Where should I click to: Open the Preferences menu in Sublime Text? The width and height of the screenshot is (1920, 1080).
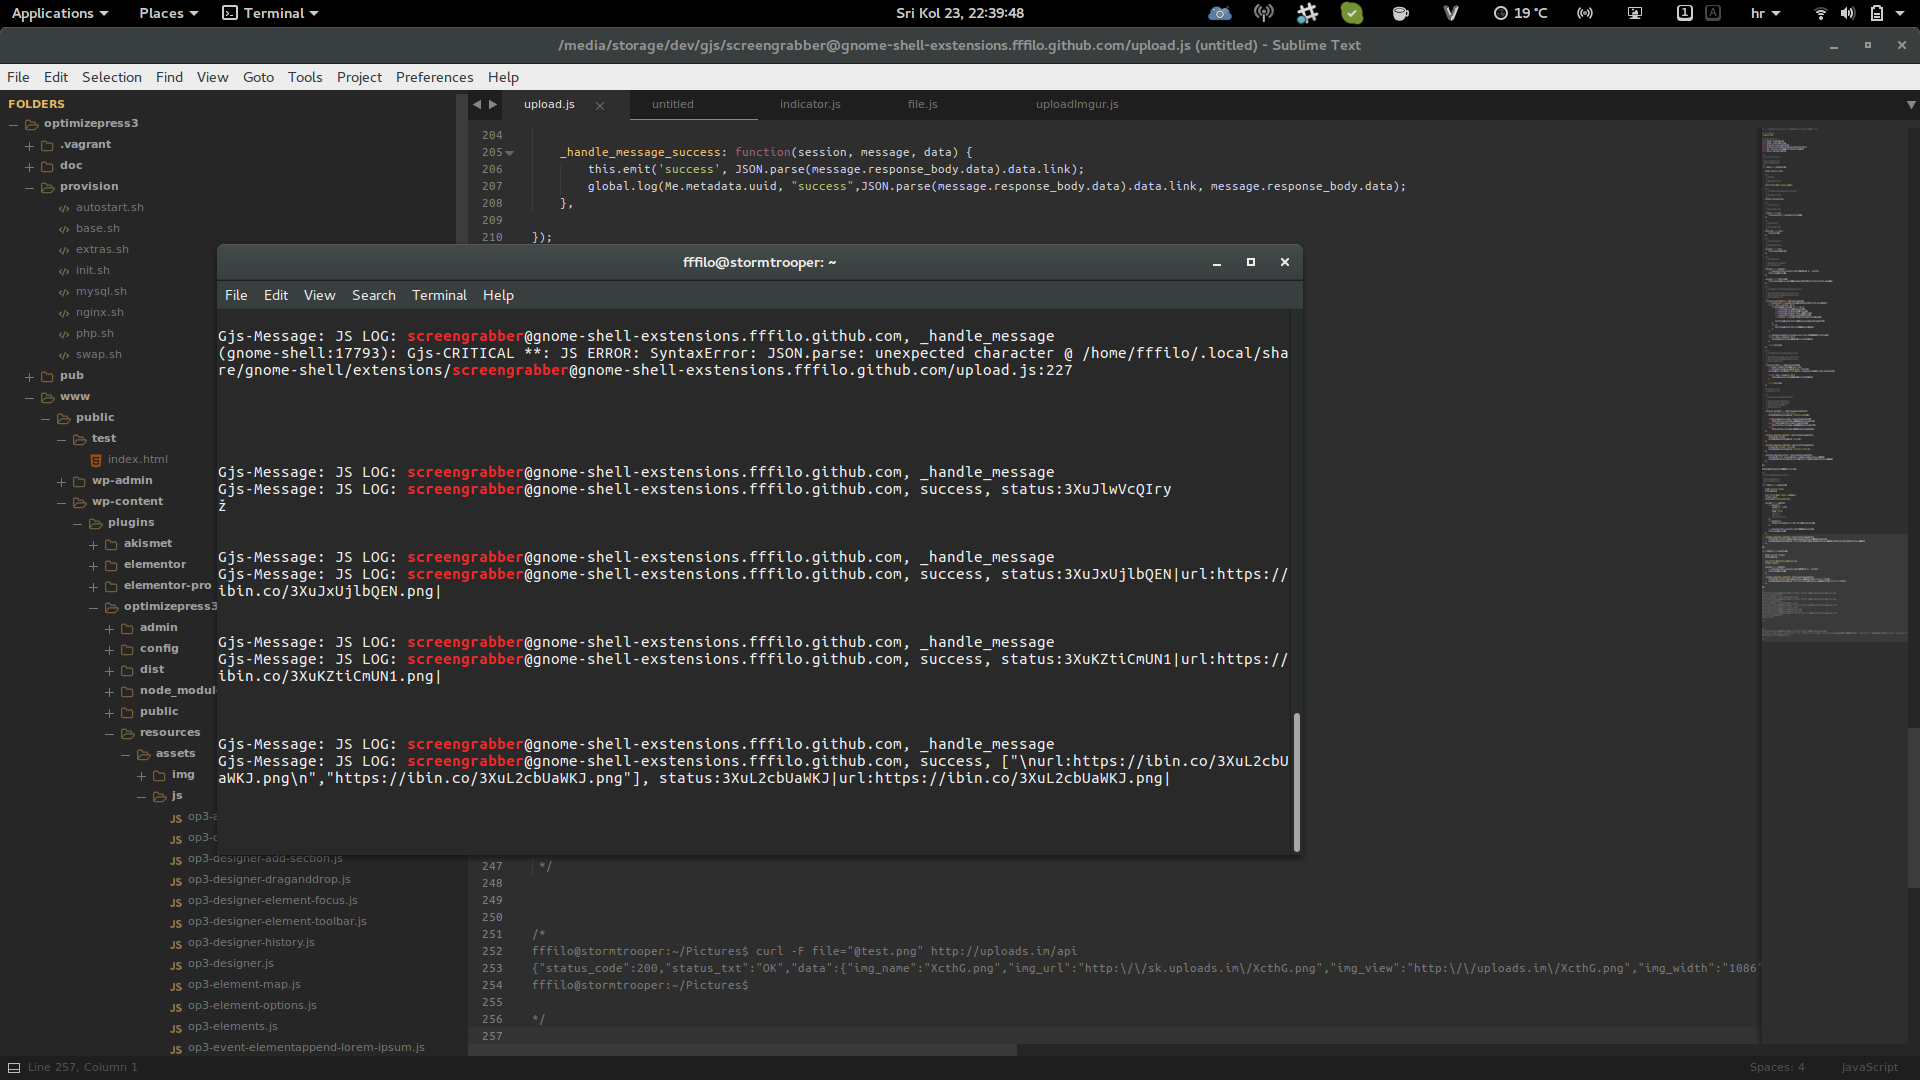tap(434, 77)
